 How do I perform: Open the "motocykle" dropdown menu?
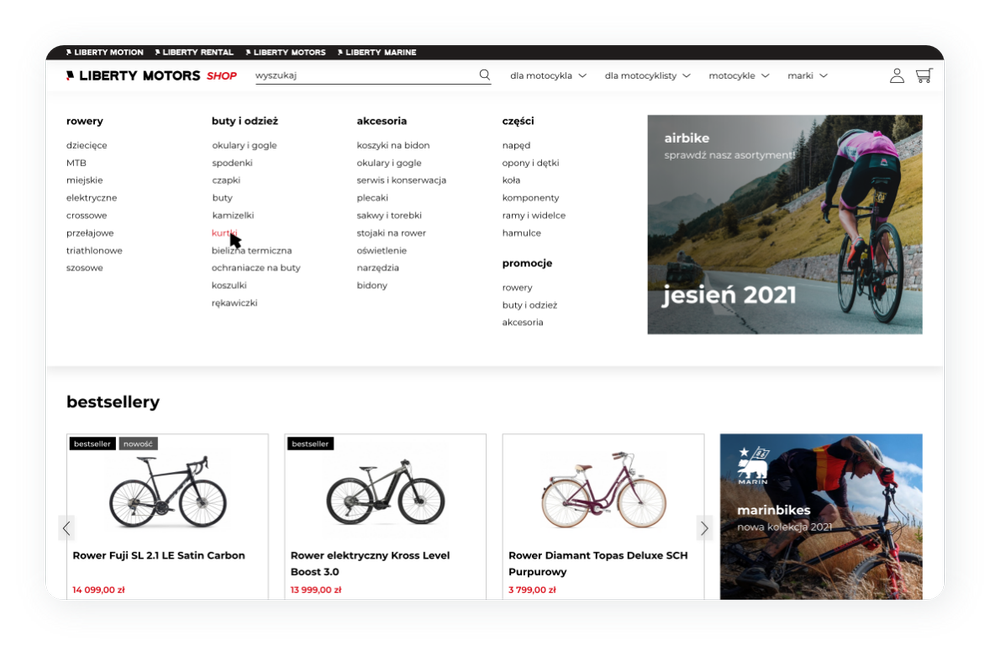click(x=739, y=76)
